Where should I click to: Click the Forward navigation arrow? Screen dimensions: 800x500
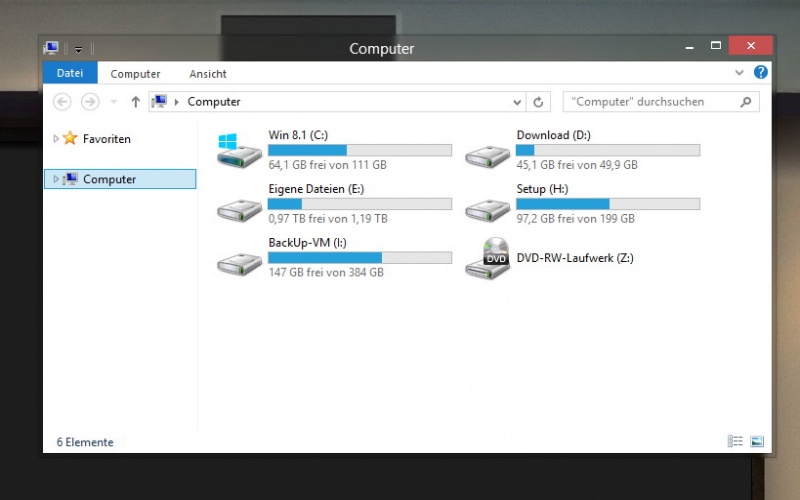[x=90, y=102]
